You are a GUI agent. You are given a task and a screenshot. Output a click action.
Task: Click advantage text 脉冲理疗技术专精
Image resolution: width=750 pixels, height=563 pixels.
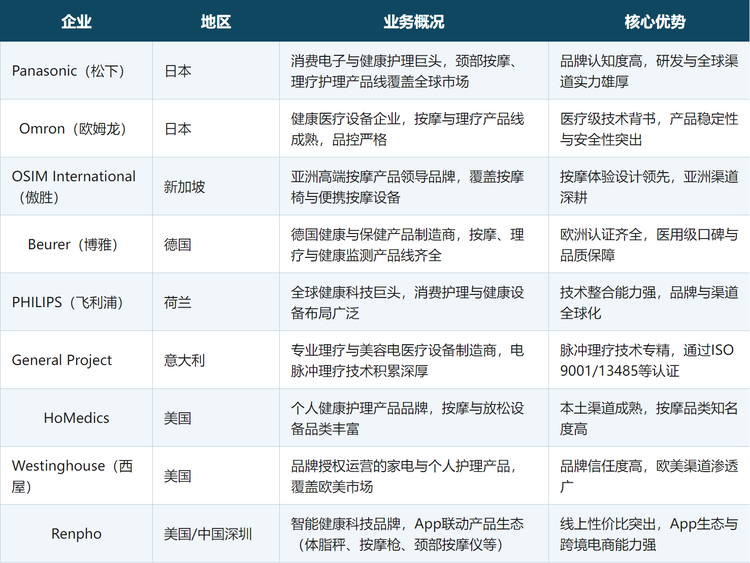coord(615,350)
